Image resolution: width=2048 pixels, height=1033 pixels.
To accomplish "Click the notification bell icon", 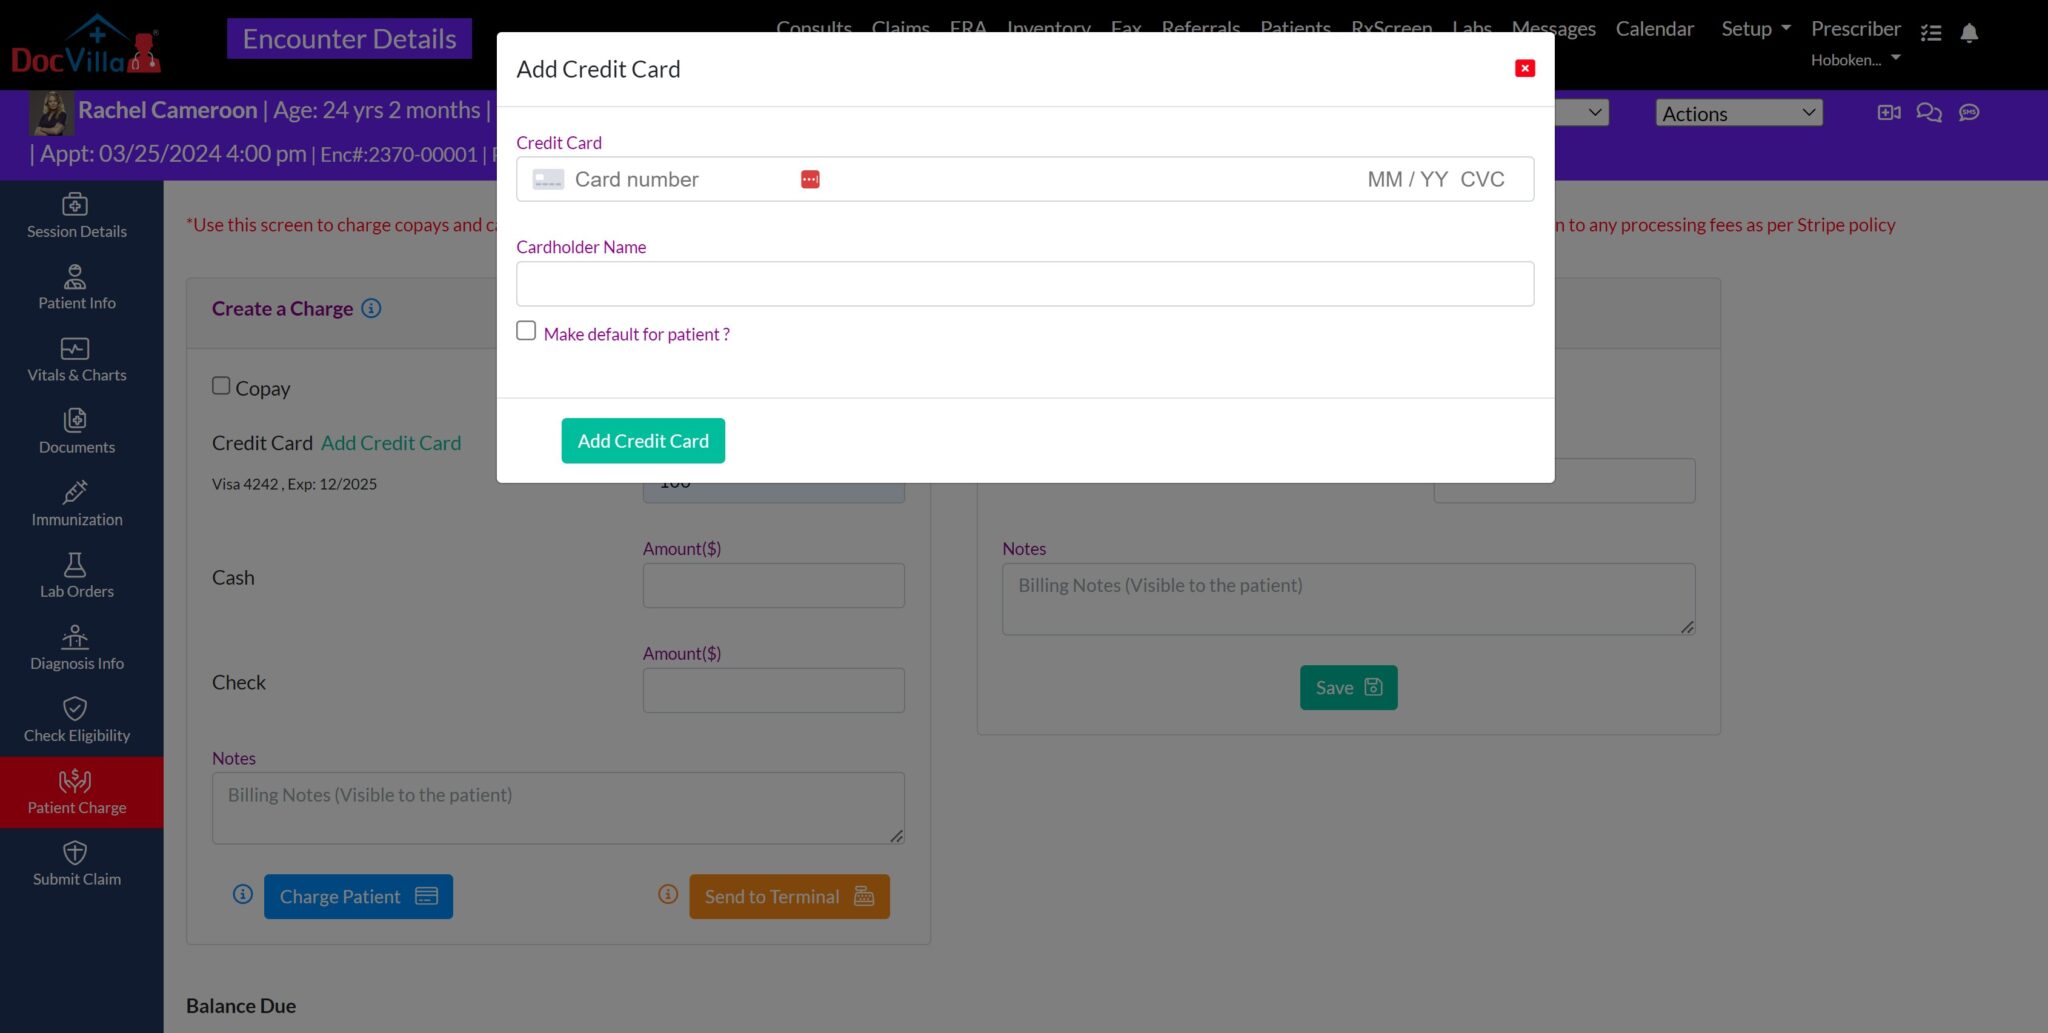I will point(1969,33).
